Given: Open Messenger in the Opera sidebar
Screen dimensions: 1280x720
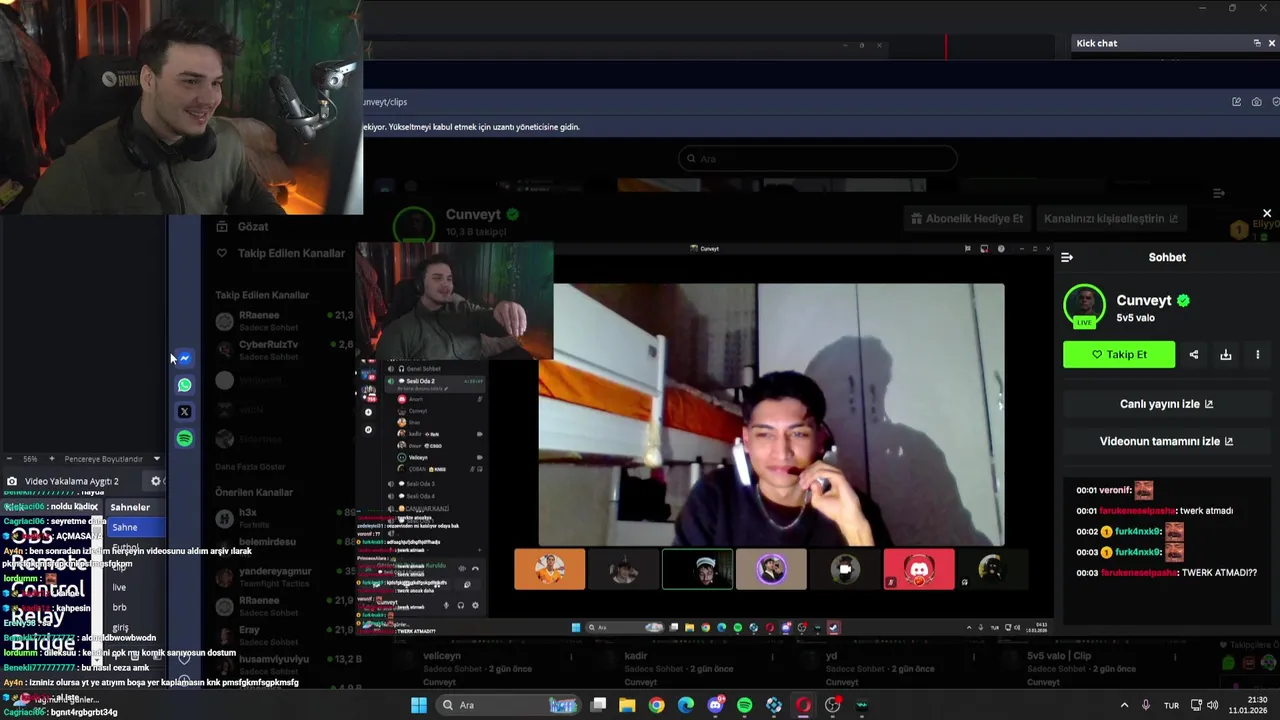Looking at the screenshot, I should (x=184, y=358).
